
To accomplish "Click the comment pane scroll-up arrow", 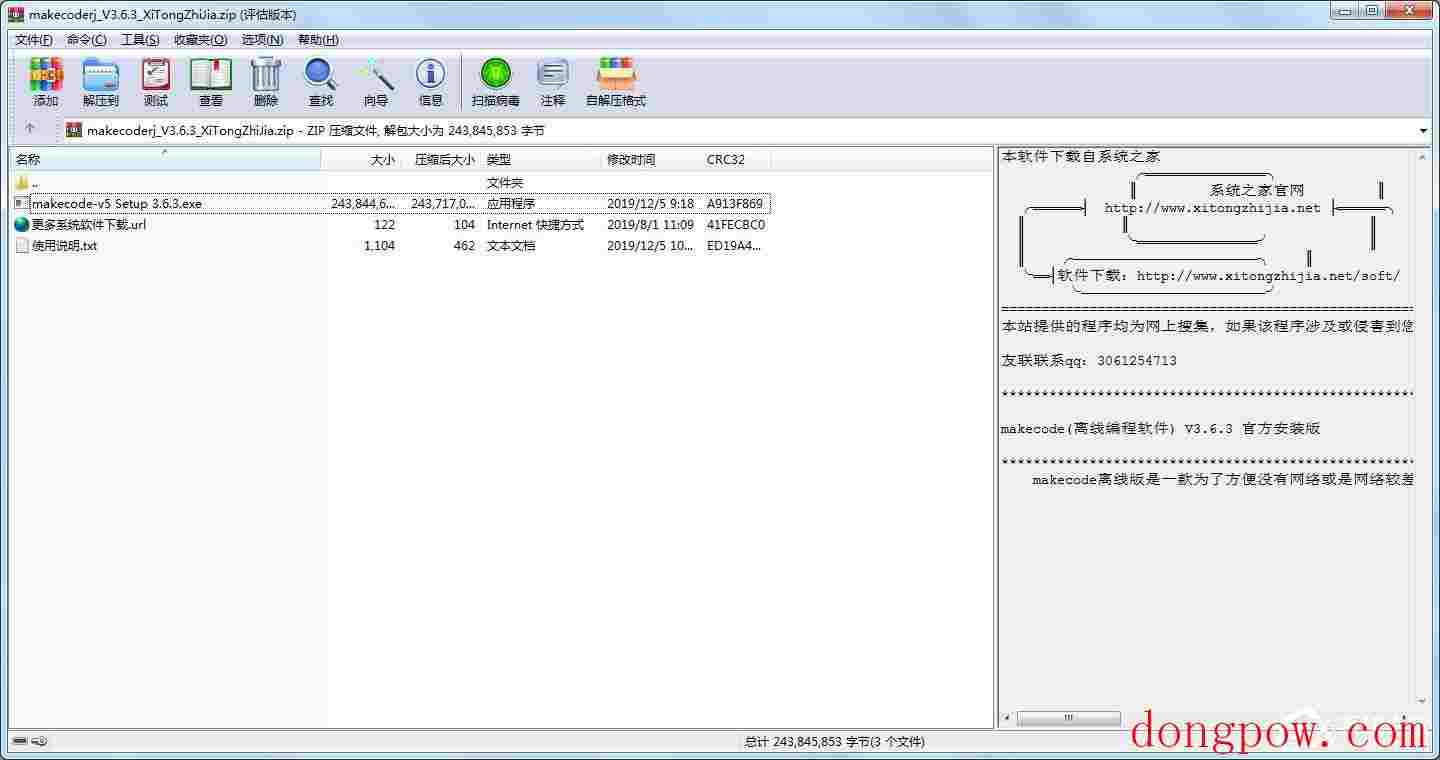I will click(1422, 158).
